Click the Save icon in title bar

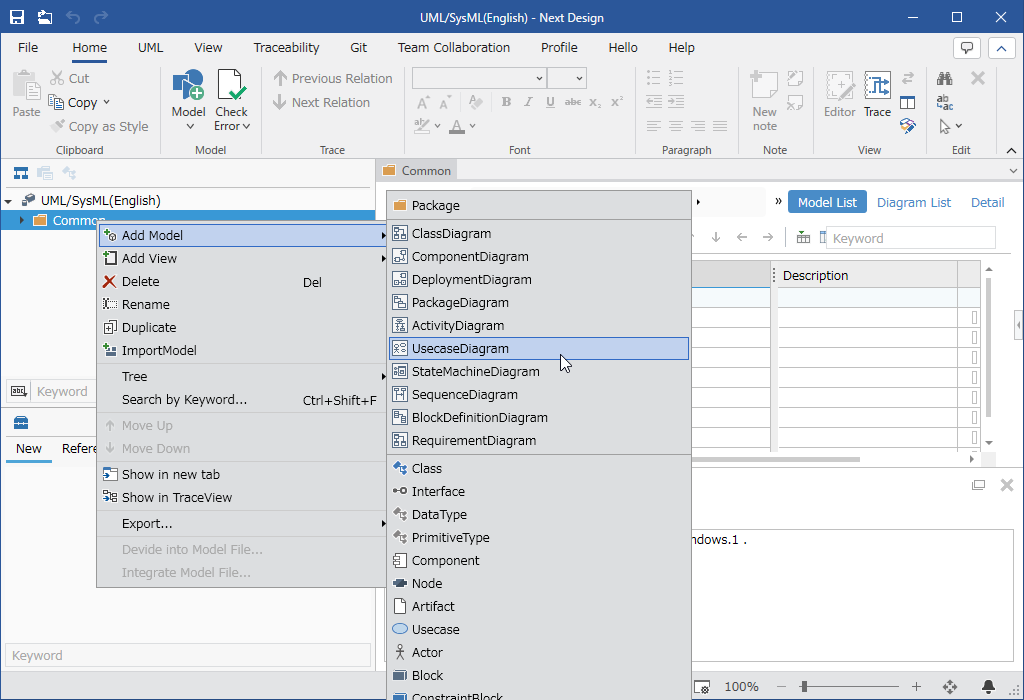[17, 17]
